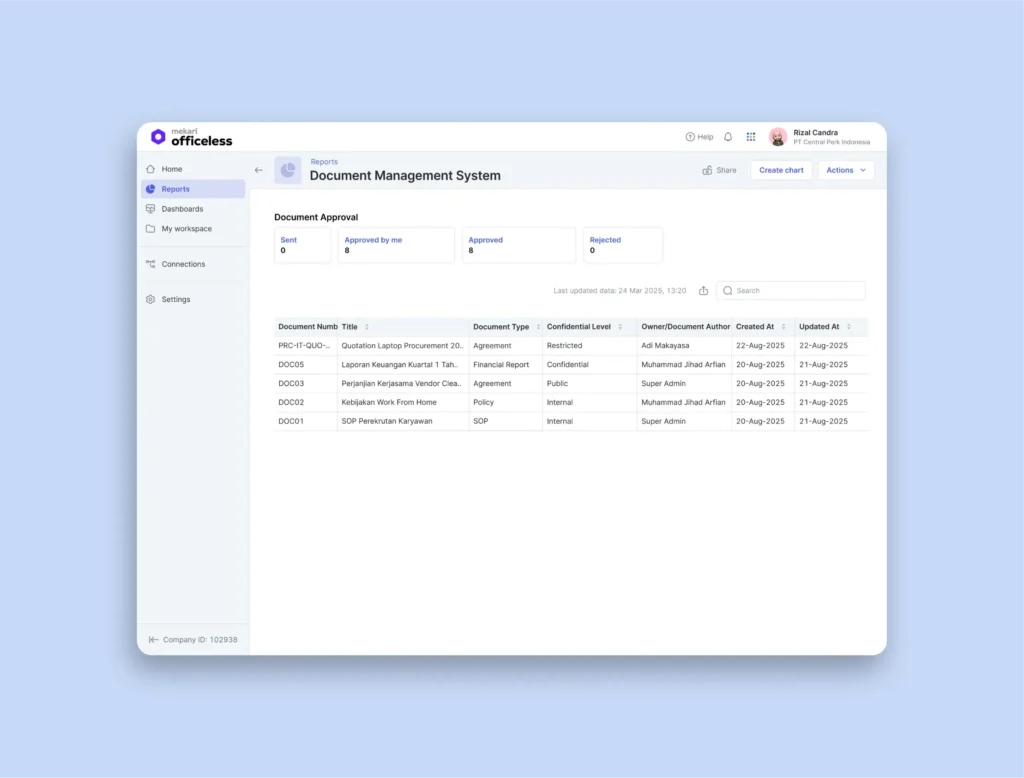The image size is (1024, 778).
Task: Collapse the sidebar with the bottom arrow
Action: click(152, 639)
